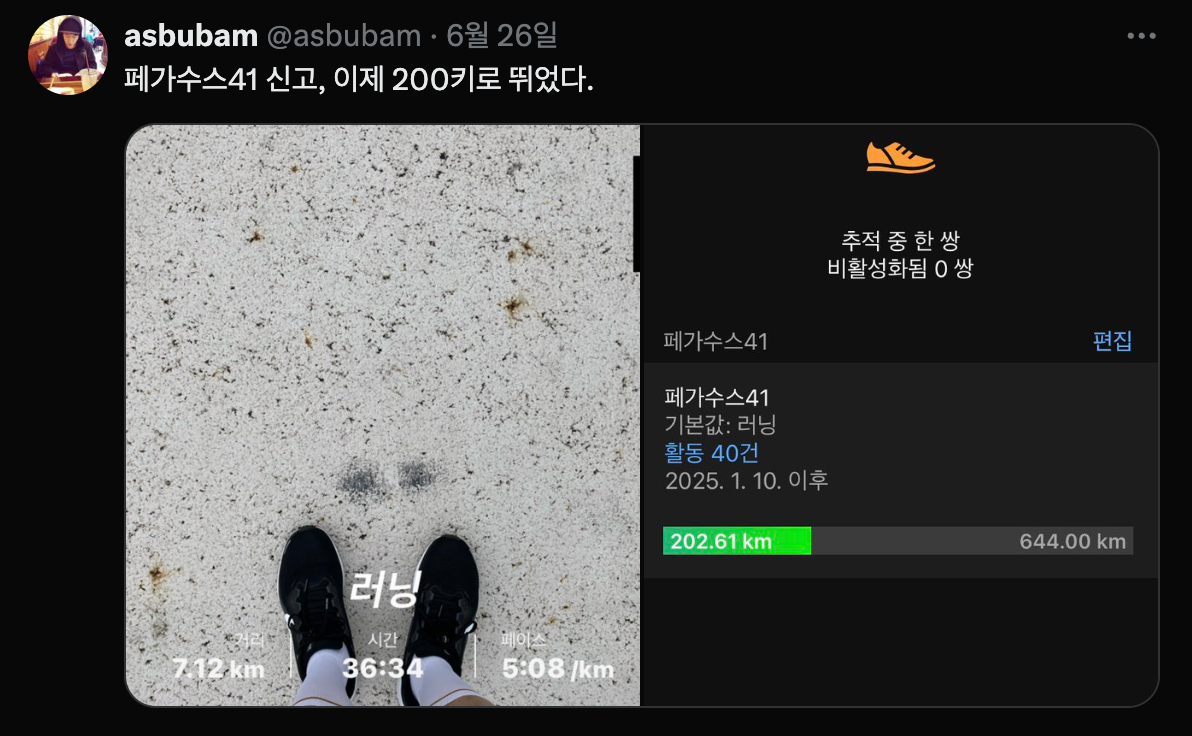Click the tweet text about 페가수스41
The image size is (1192, 736).
359,79
